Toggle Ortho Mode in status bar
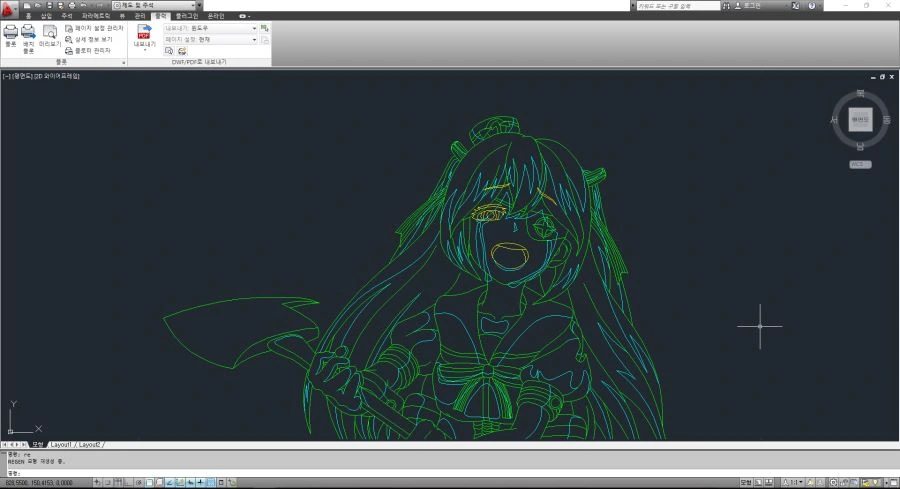 click(127, 483)
